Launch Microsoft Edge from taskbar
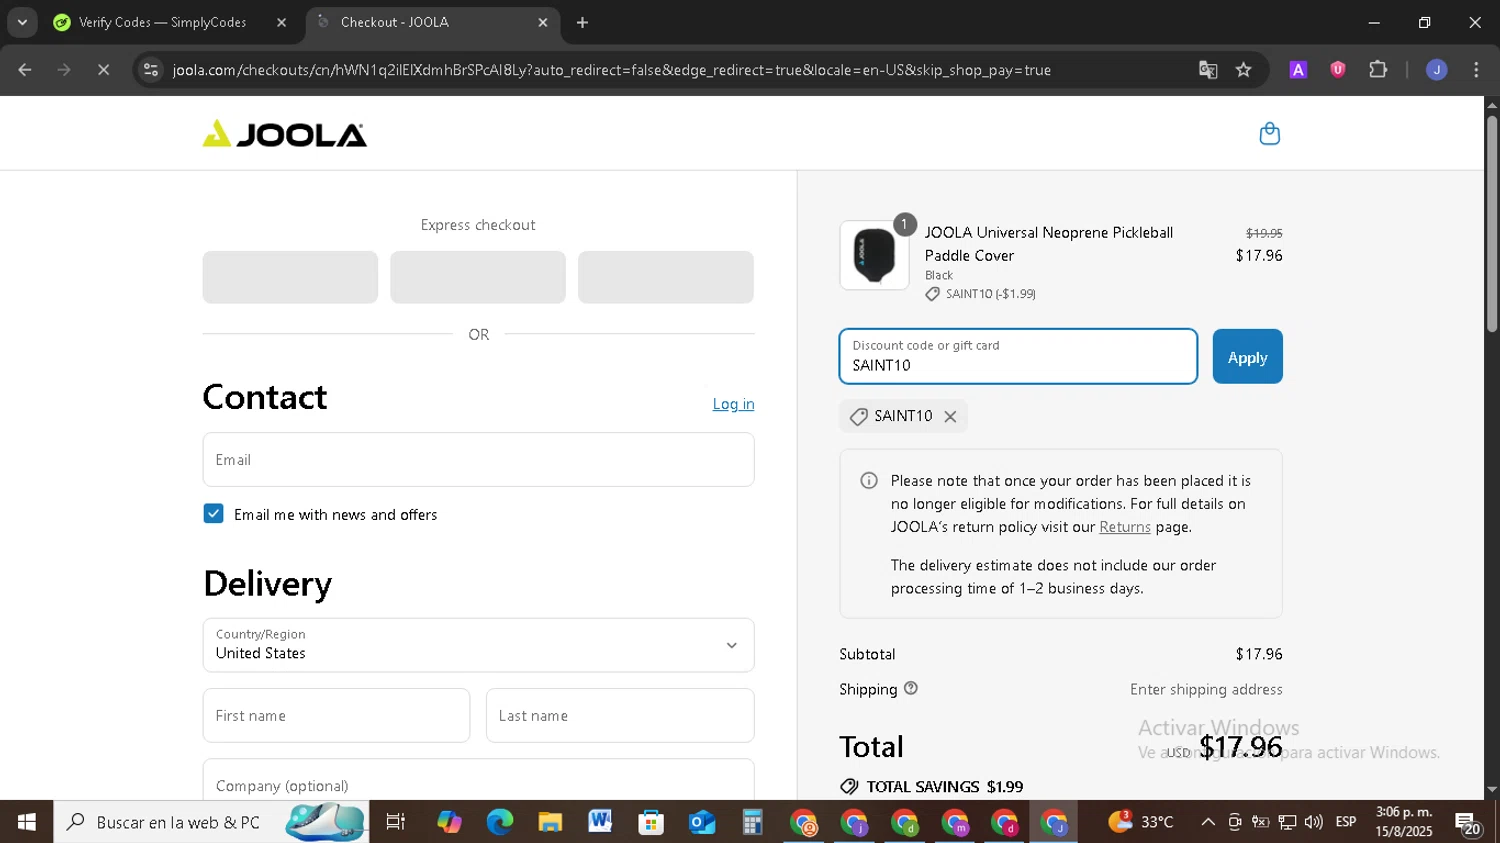The image size is (1500, 843). [499, 822]
